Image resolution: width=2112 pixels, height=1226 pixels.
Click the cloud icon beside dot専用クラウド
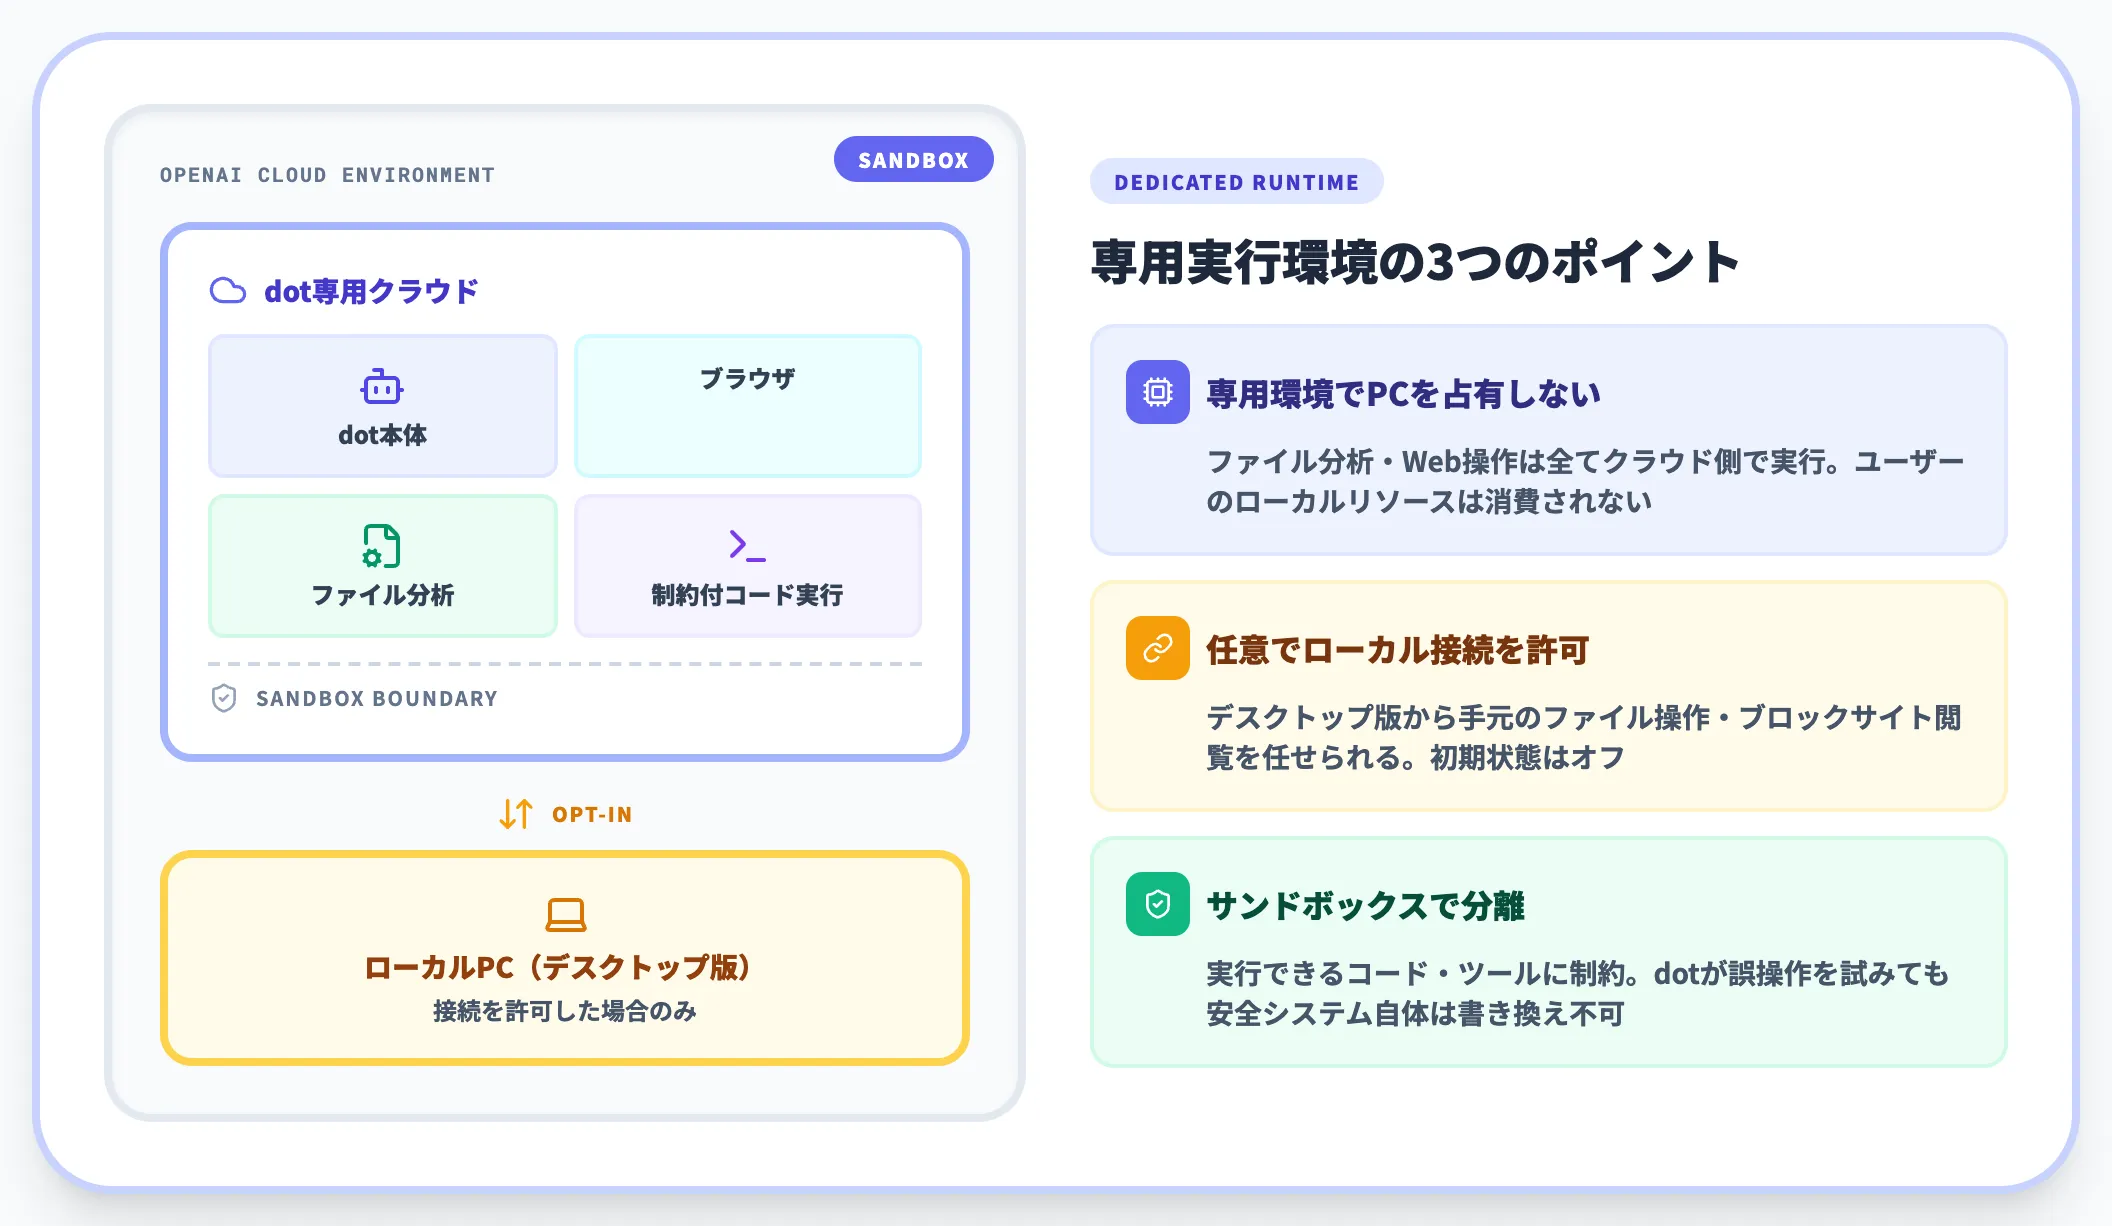click(x=228, y=291)
